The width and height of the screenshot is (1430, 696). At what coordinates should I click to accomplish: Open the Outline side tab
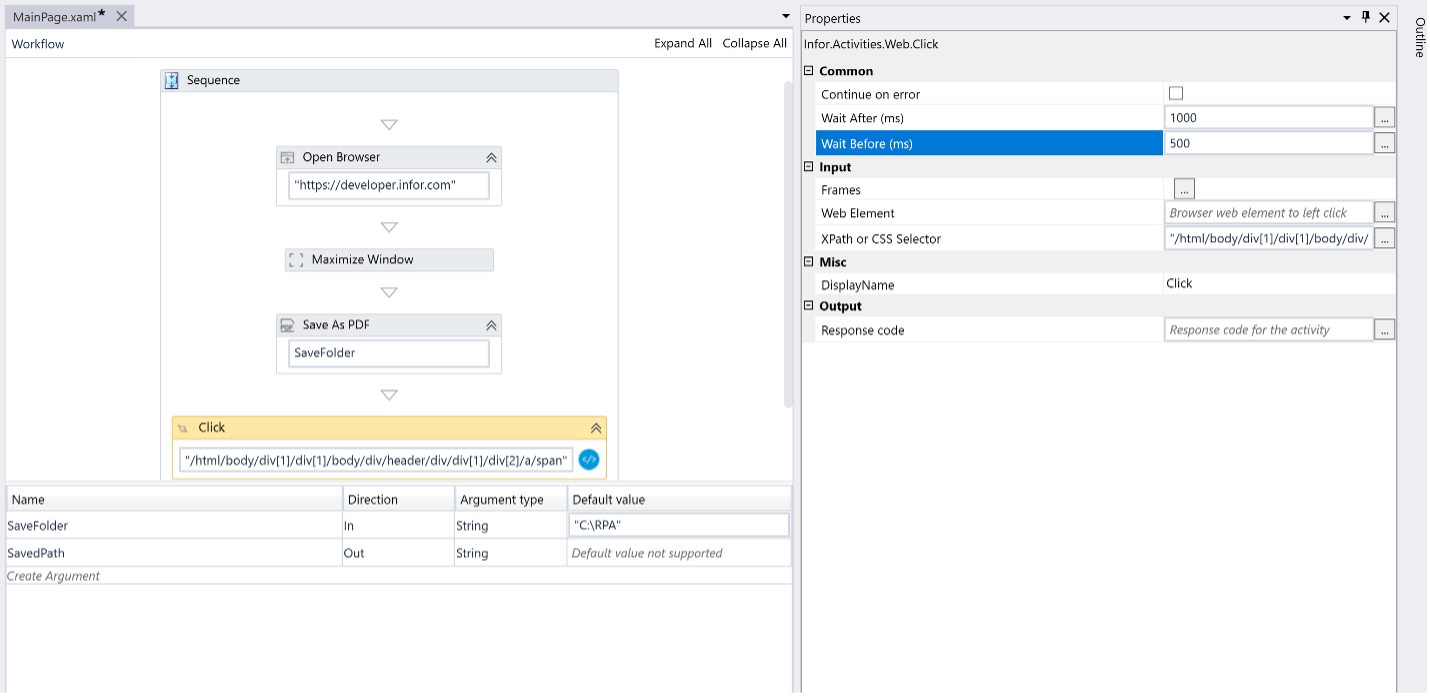click(1418, 38)
